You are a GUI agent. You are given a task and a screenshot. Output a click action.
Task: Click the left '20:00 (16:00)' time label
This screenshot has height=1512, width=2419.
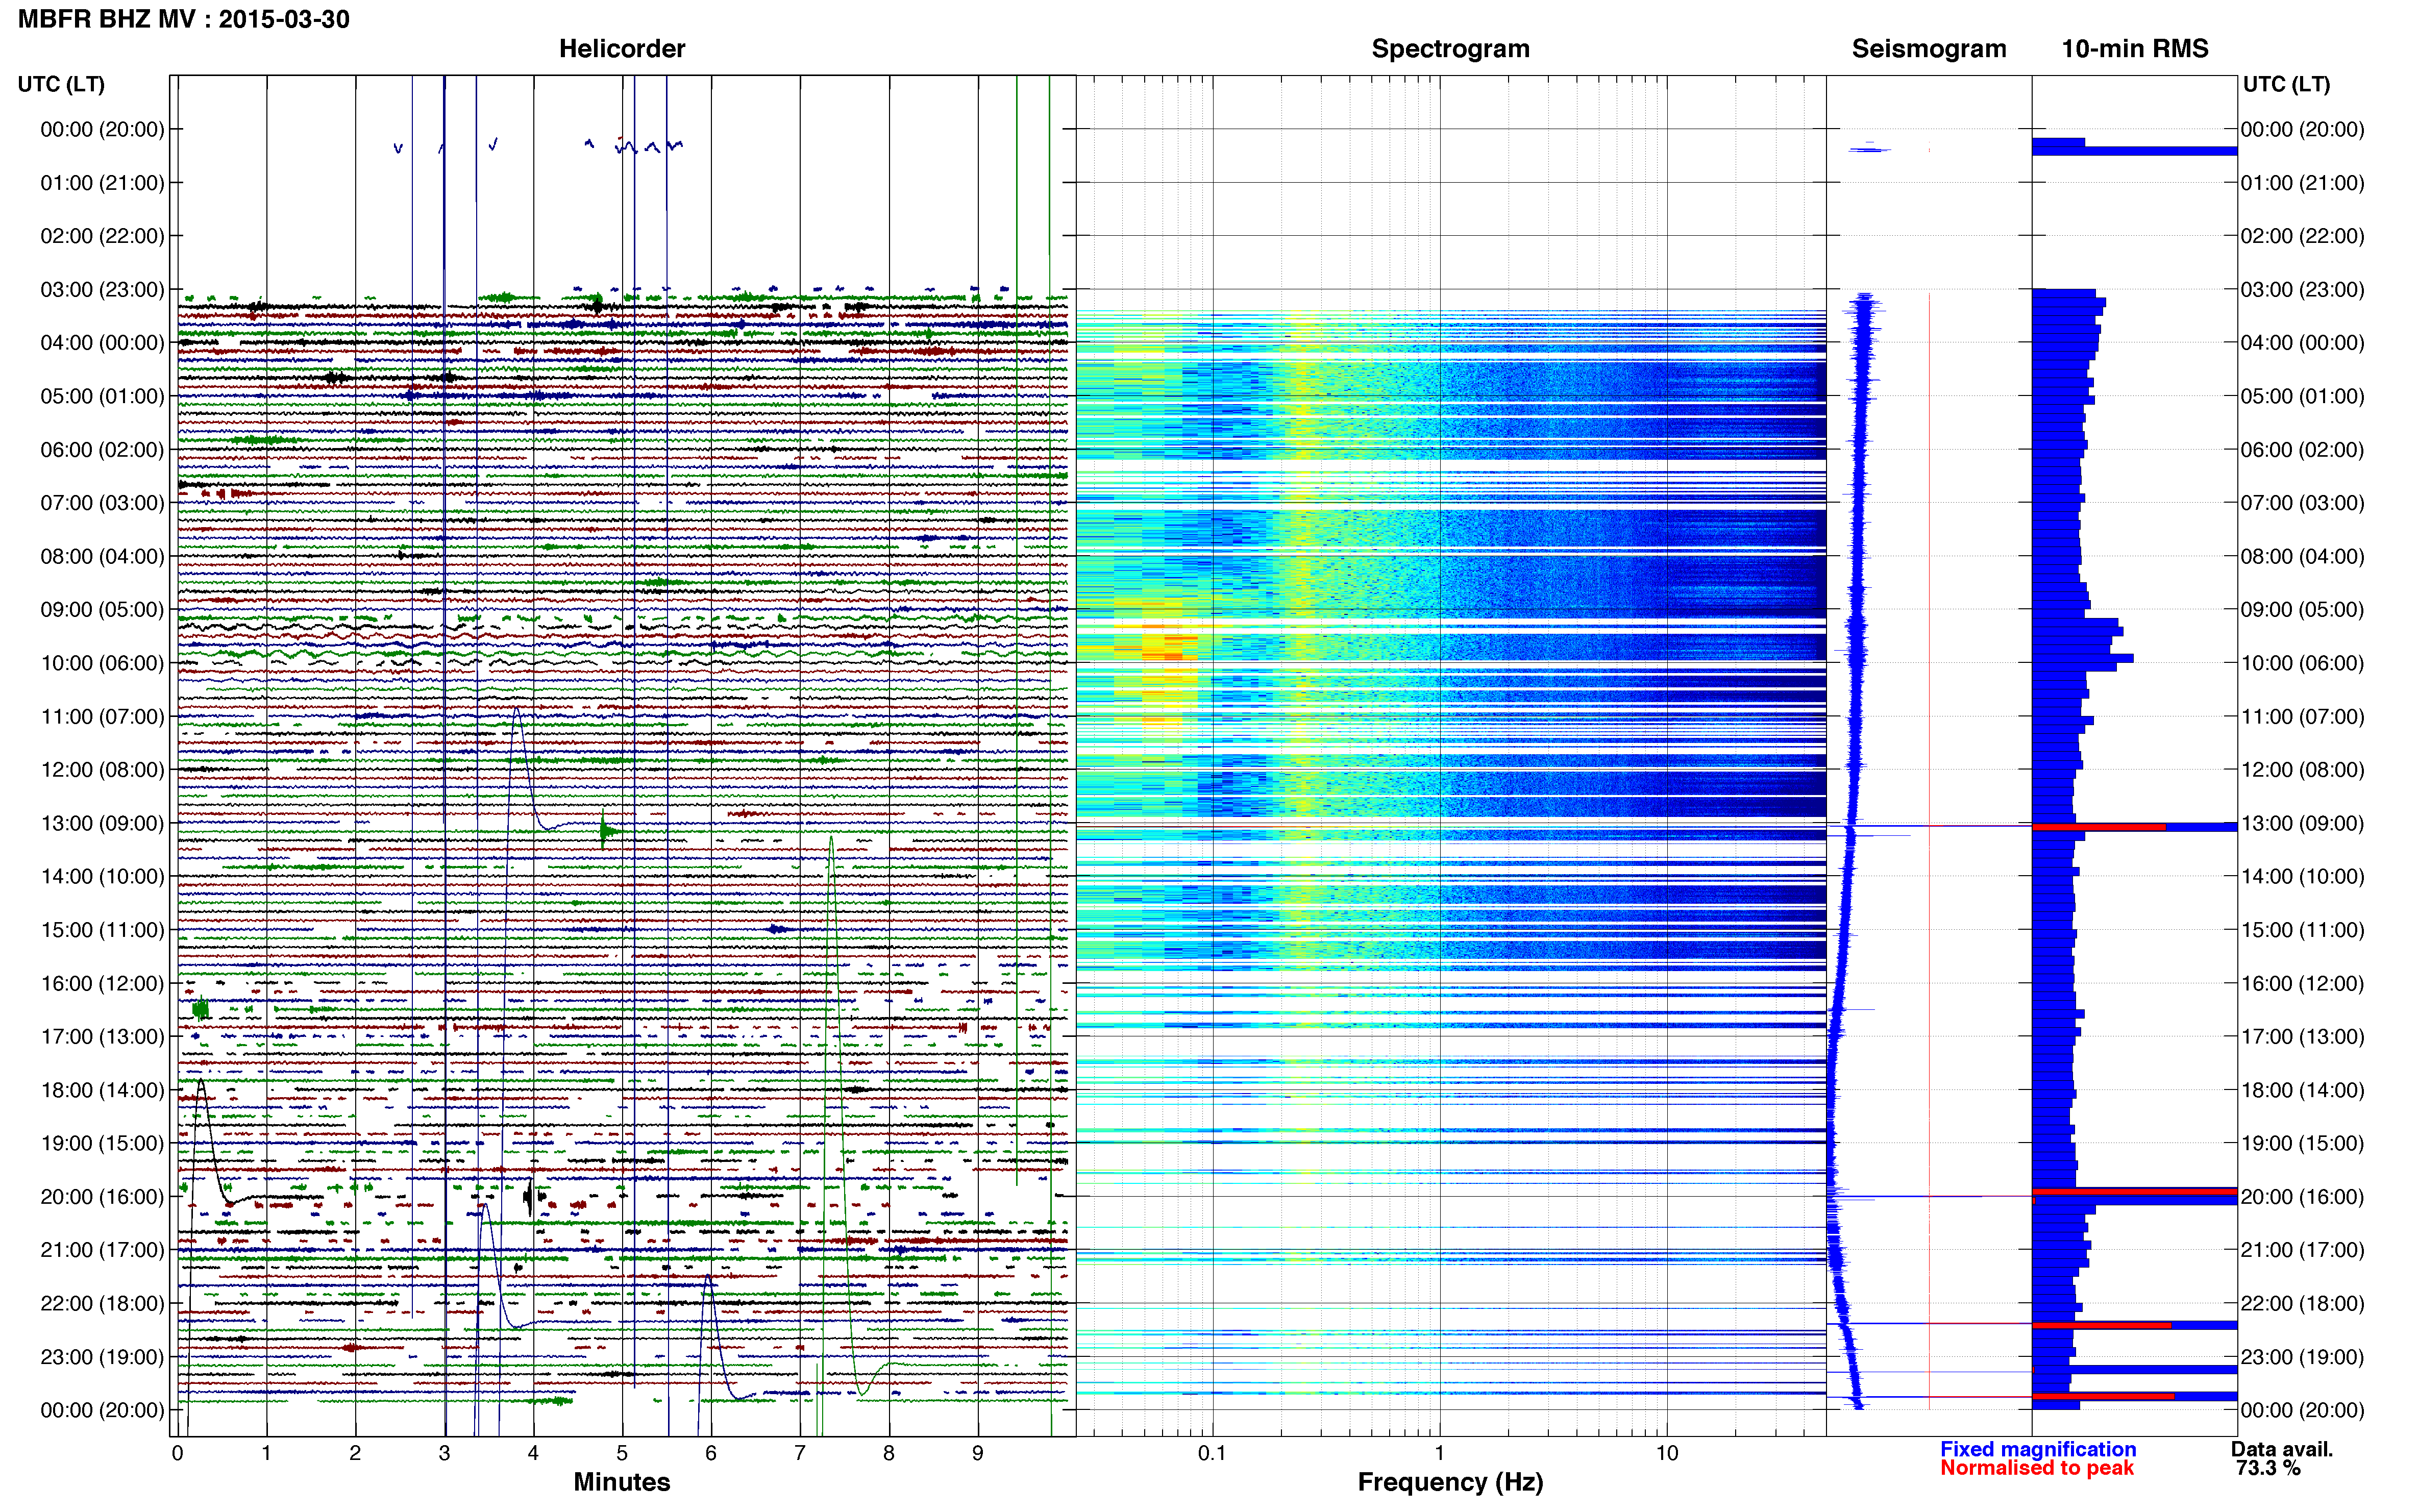(102, 1196)
